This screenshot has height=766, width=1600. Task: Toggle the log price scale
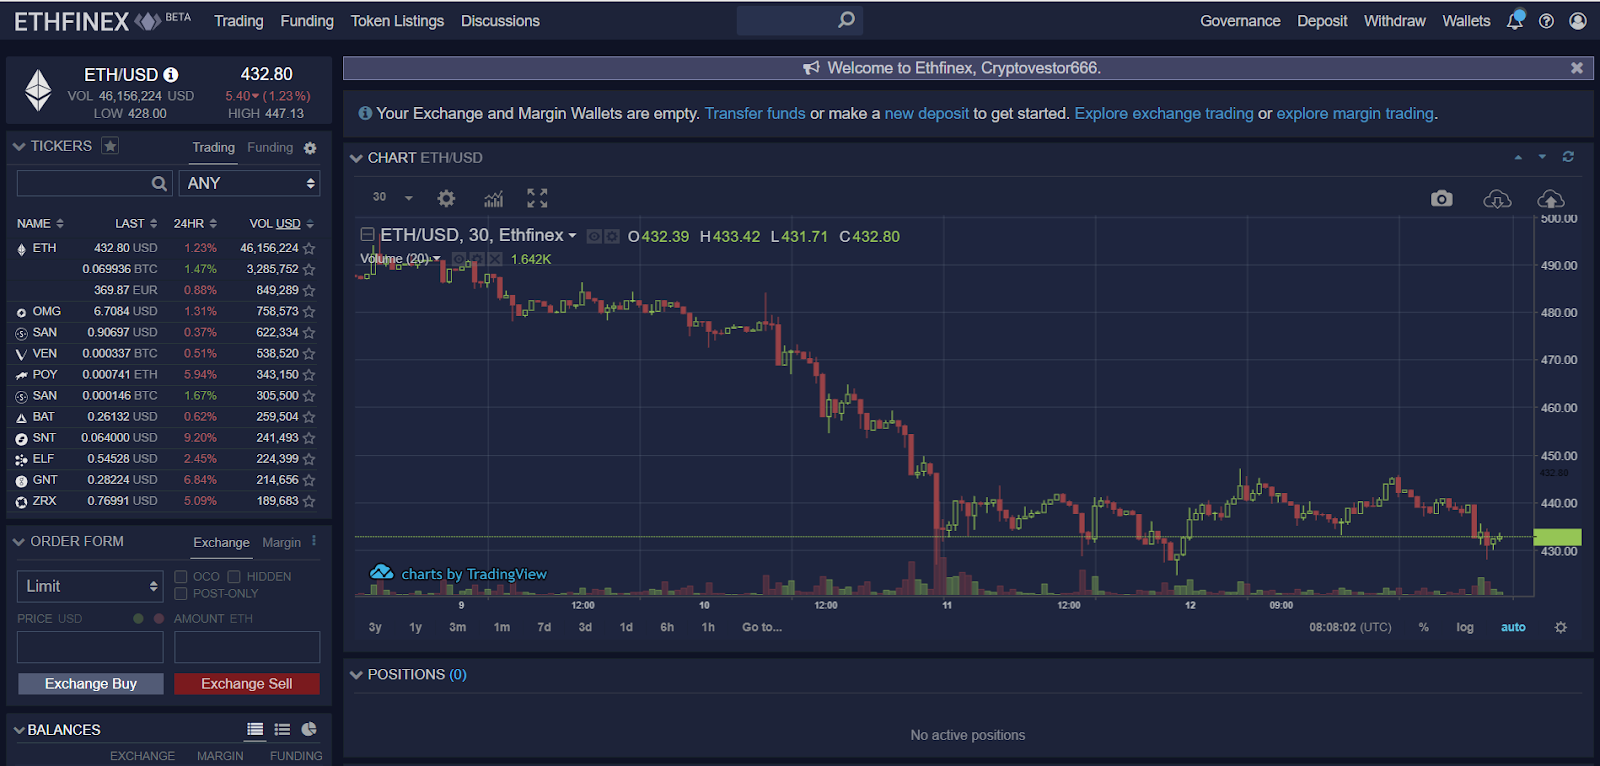(1465, 627)
